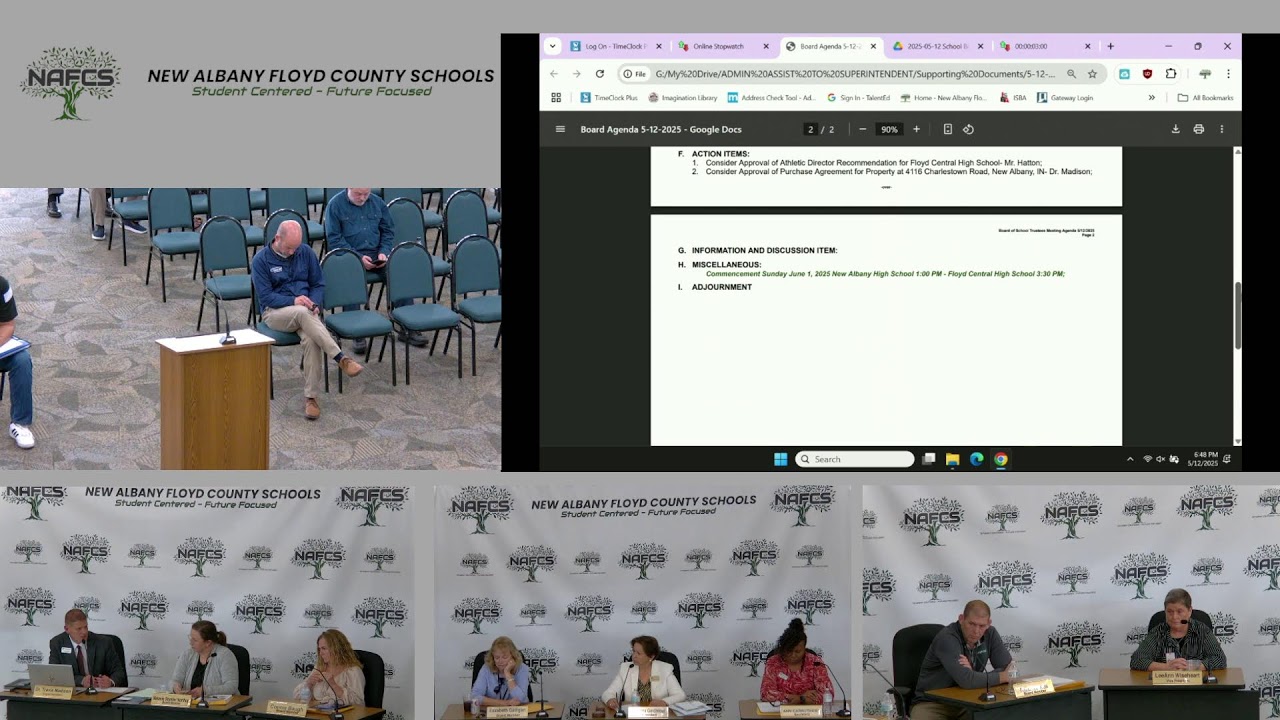
Task: Click the INFORMATION AND DISCUSSION ITEM heading
Action: pyautogui.click(x=764, y=251)
